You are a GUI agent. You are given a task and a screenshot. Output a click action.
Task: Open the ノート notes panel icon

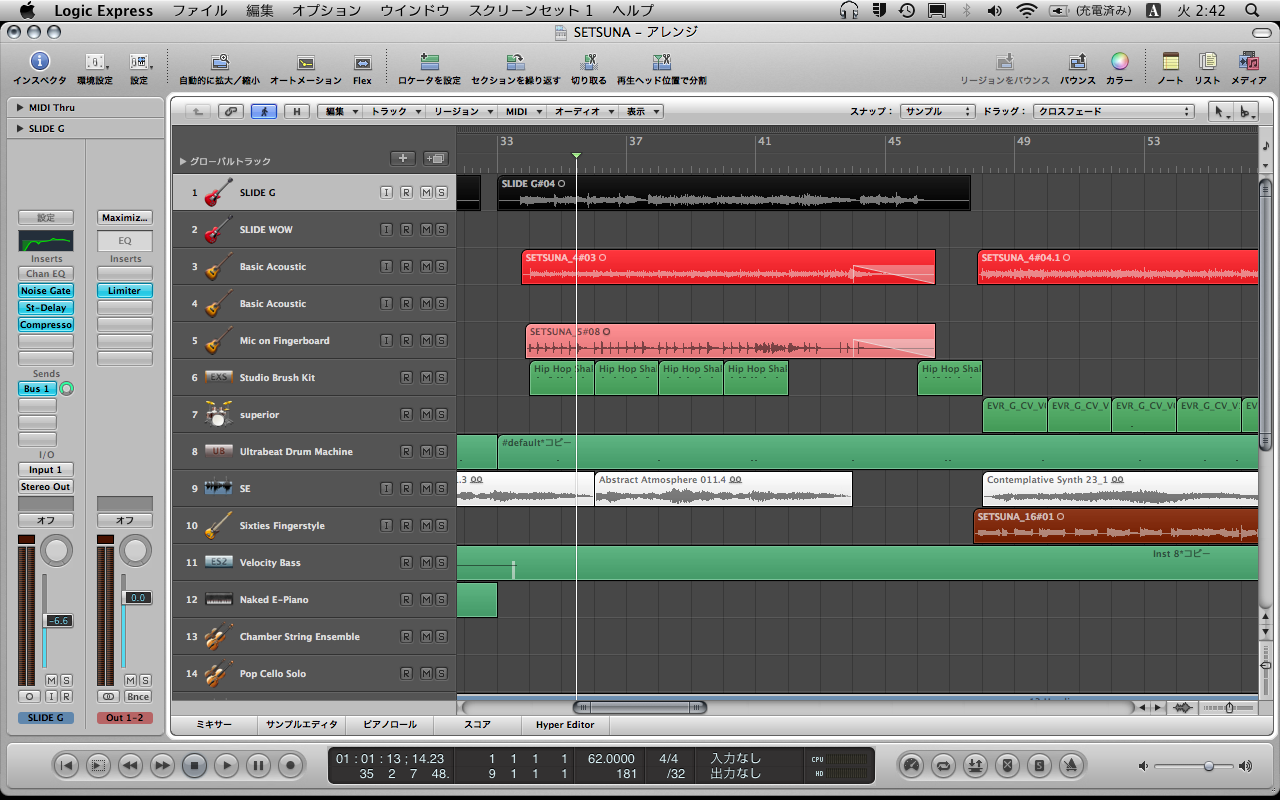tap(1170, 62)
